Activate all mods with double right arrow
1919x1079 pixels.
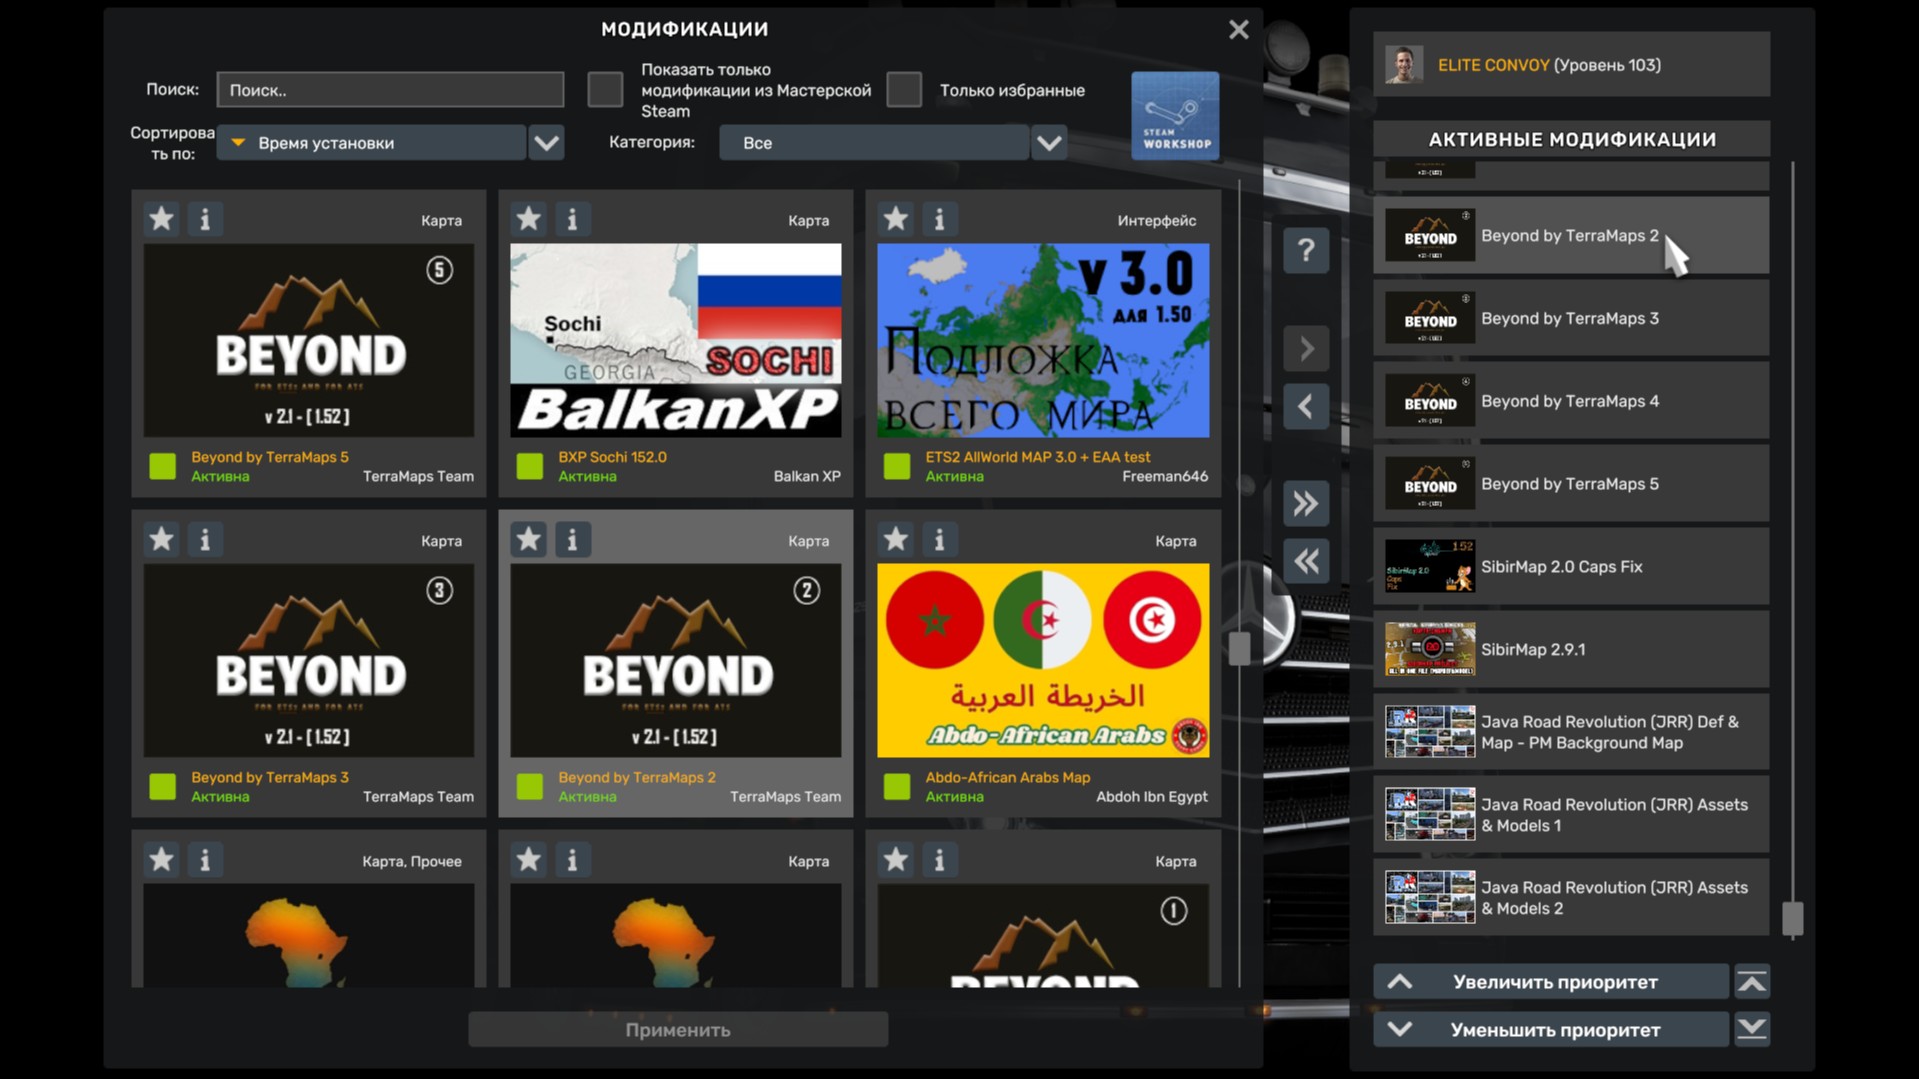pos(1306,503)
